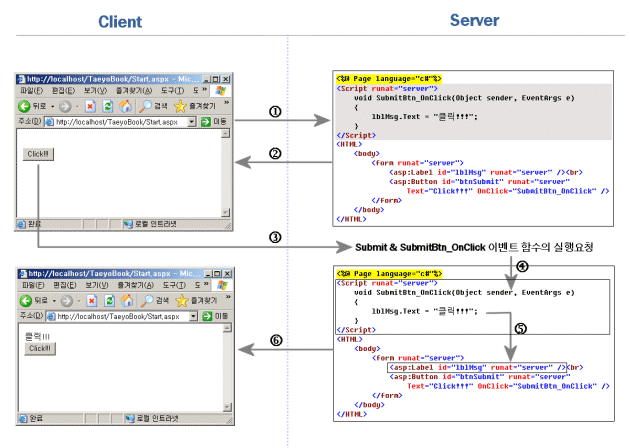The width and height of the screenshot is (630, 448).
Task: Expand toolbar overflow chevron in lower window
Action: coord(228,297)
